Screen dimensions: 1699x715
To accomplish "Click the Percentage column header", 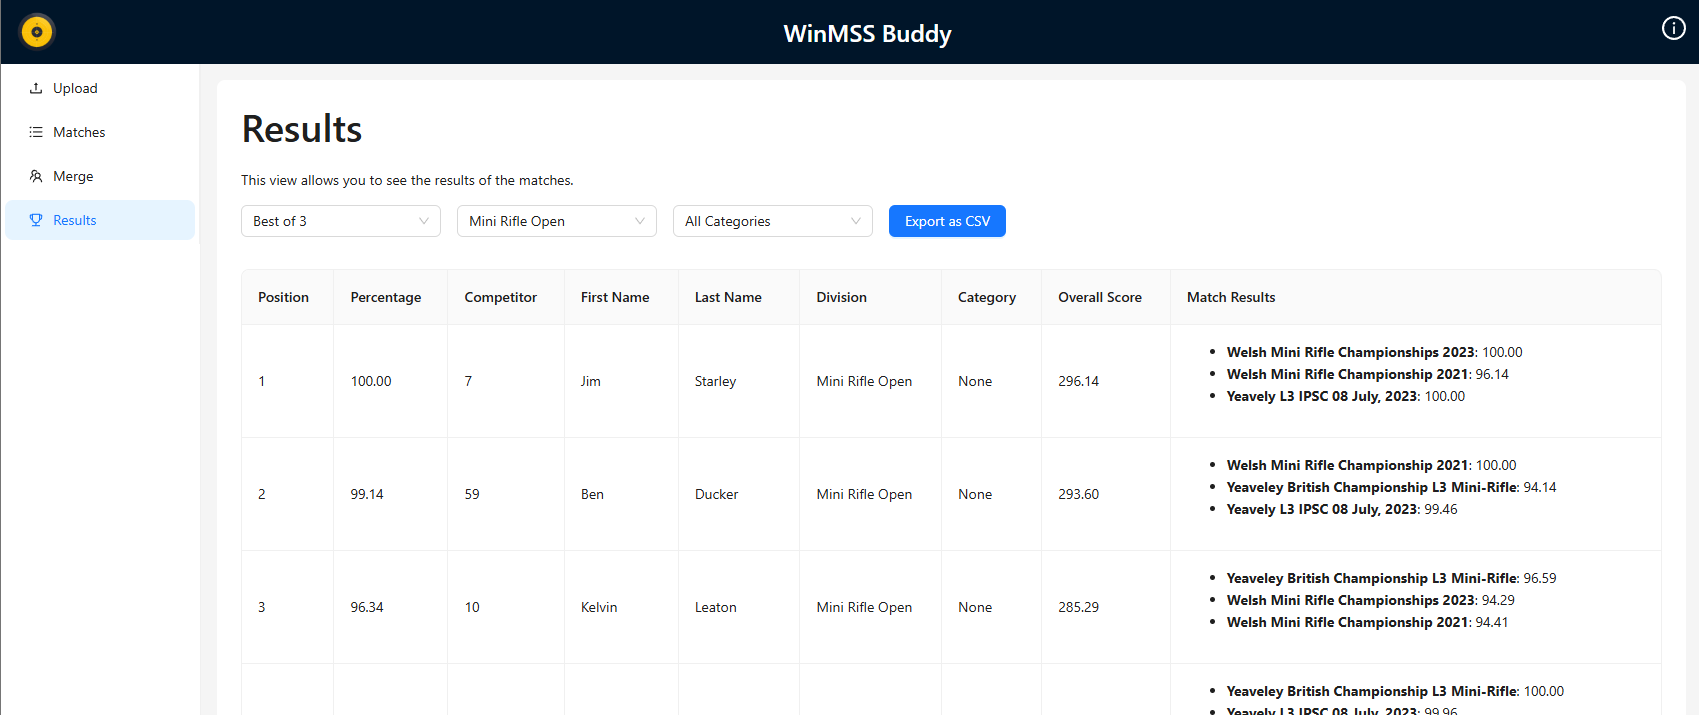I will click(385, 297).
